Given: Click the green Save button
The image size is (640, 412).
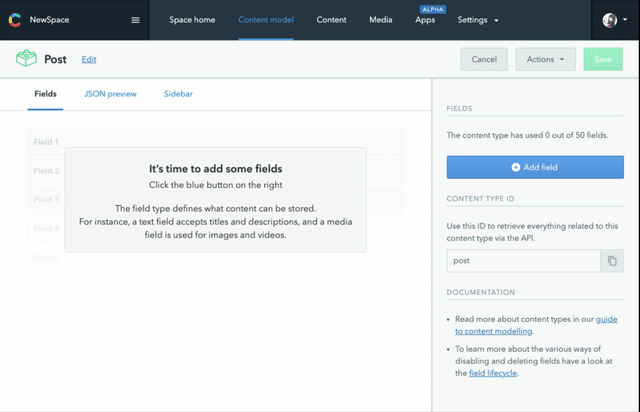Looking at the screenshot, I should pyautogui.click(x=603, y=59).
